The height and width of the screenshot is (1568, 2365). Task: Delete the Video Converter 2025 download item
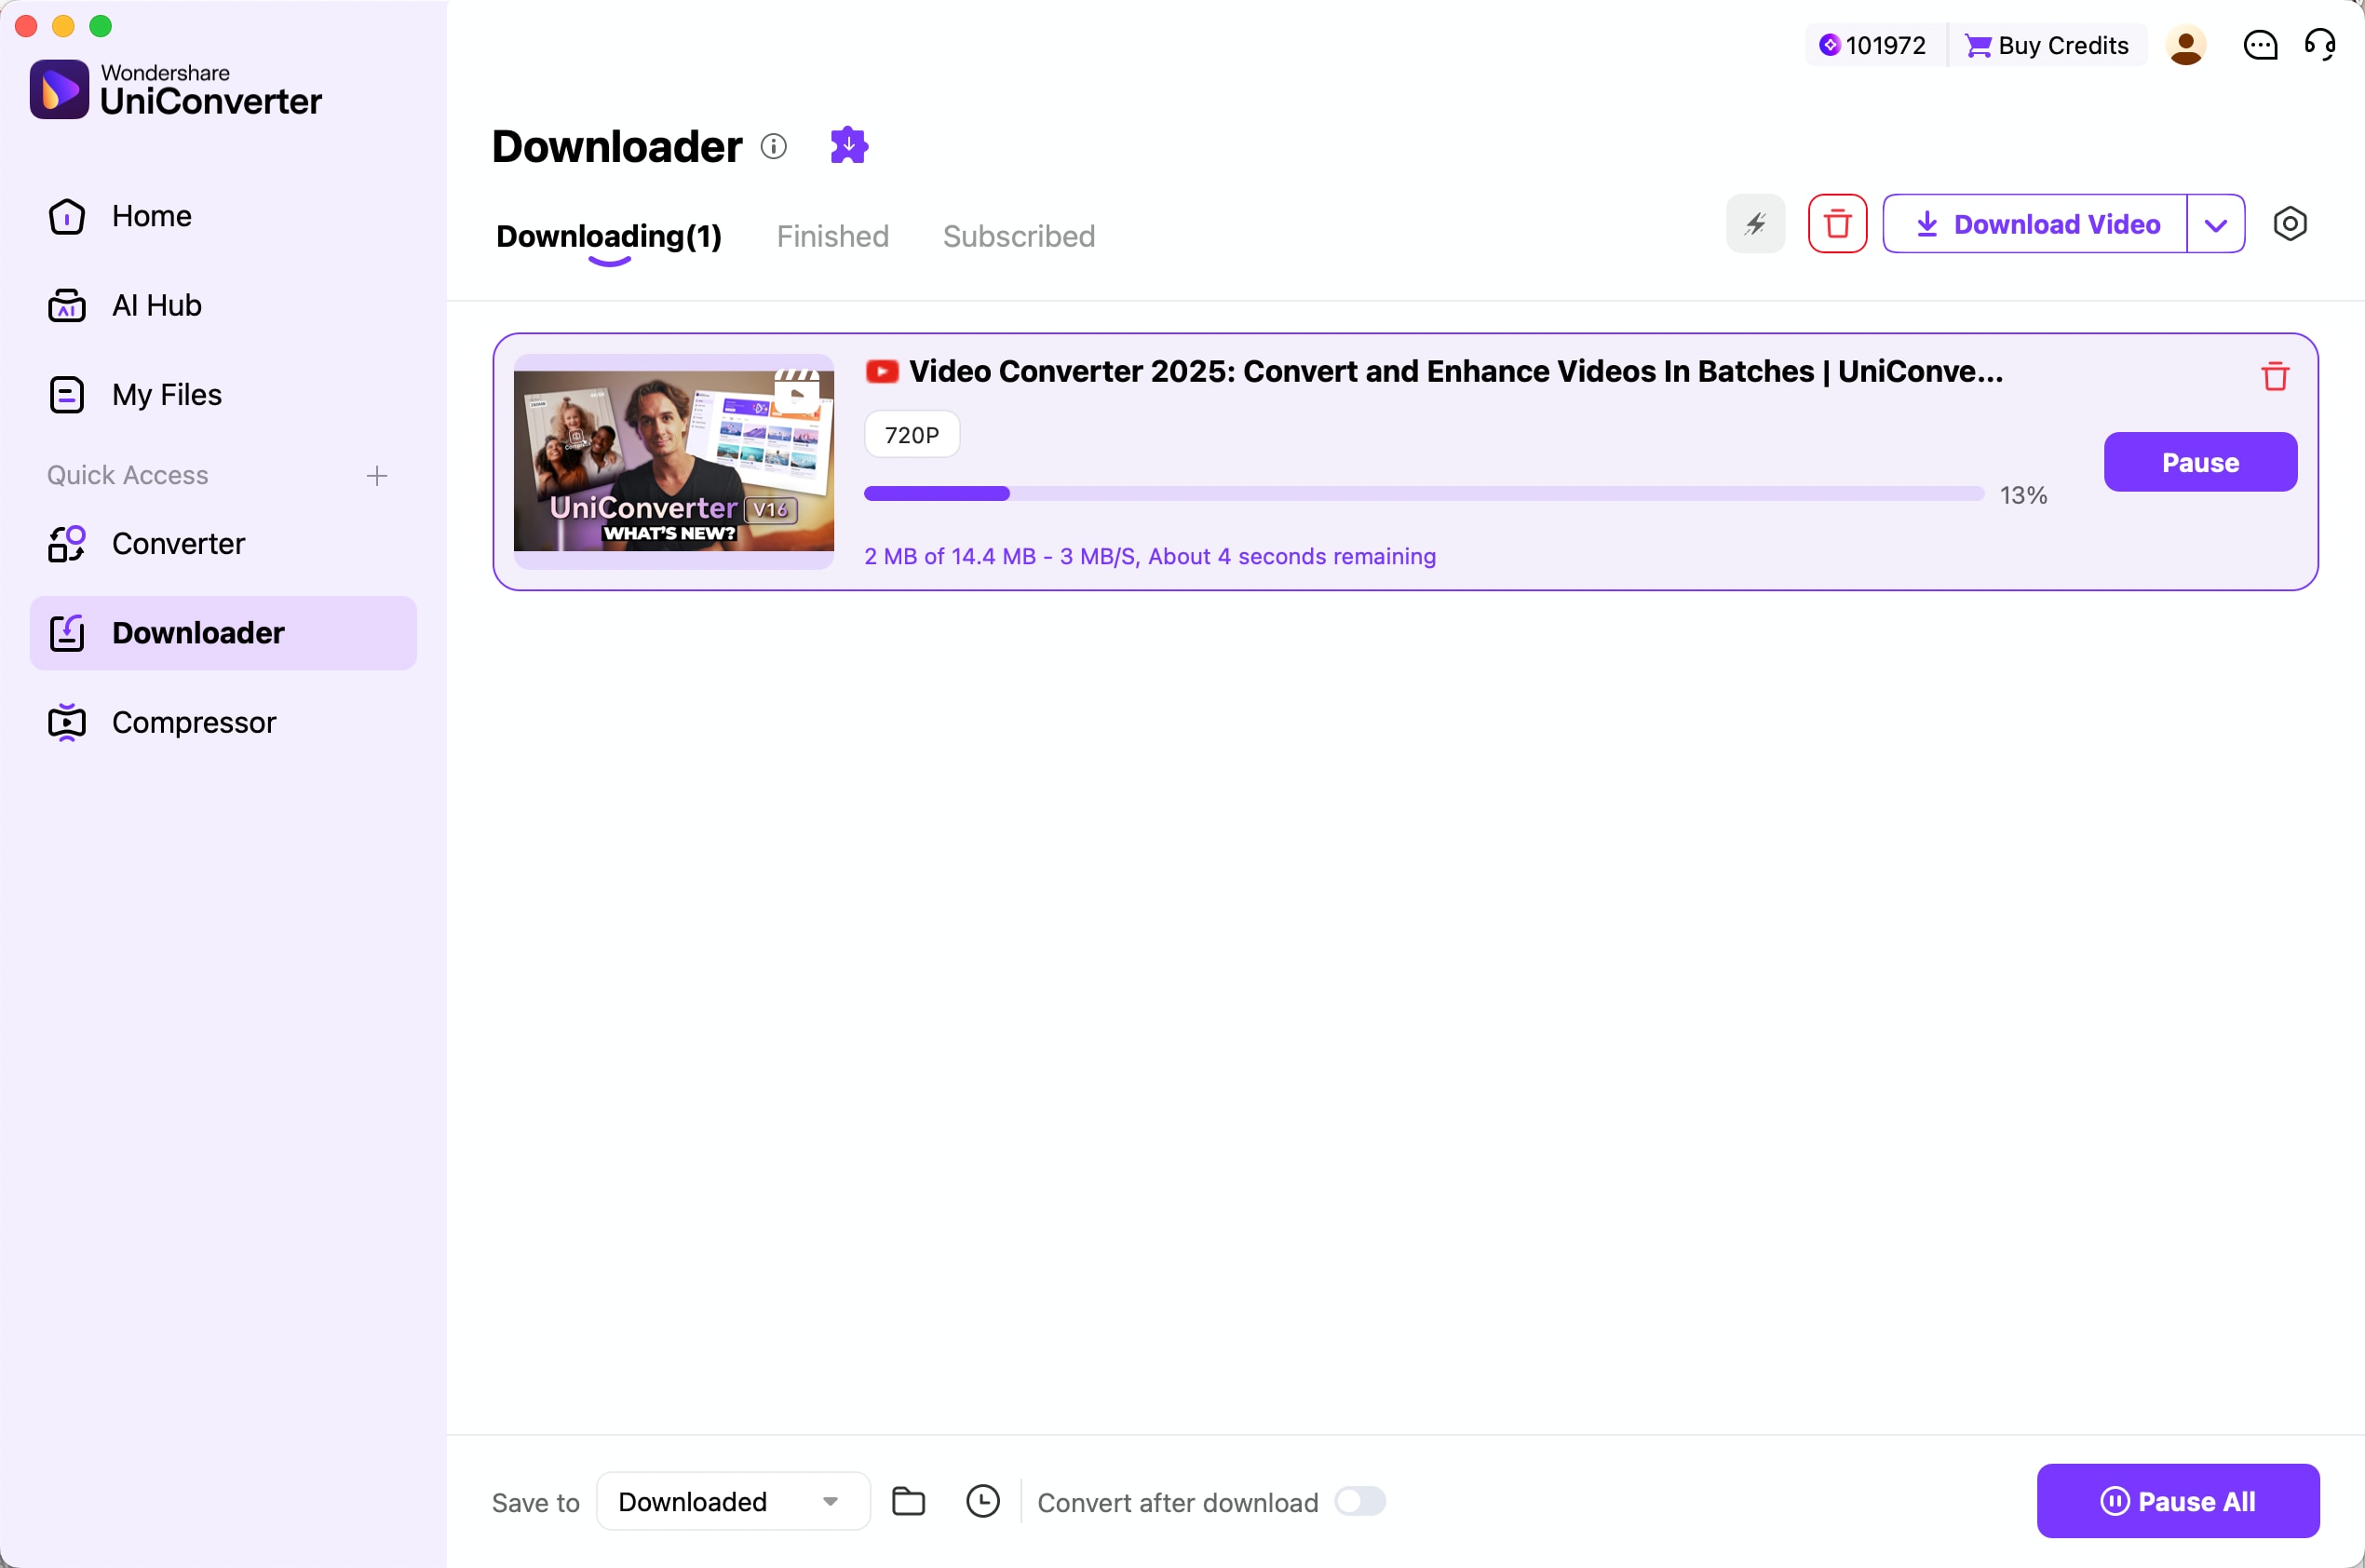click(2275, 376)
